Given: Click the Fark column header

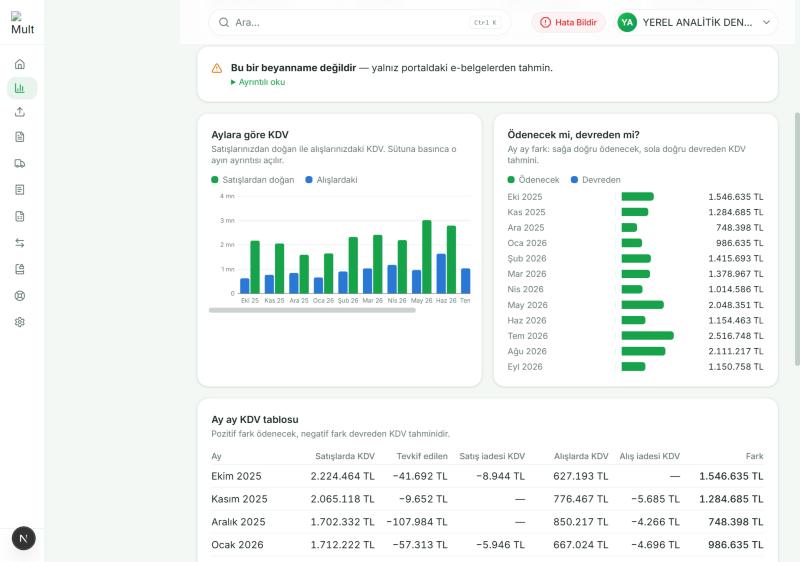Looking at the screenshot, I should click(754, 456).
